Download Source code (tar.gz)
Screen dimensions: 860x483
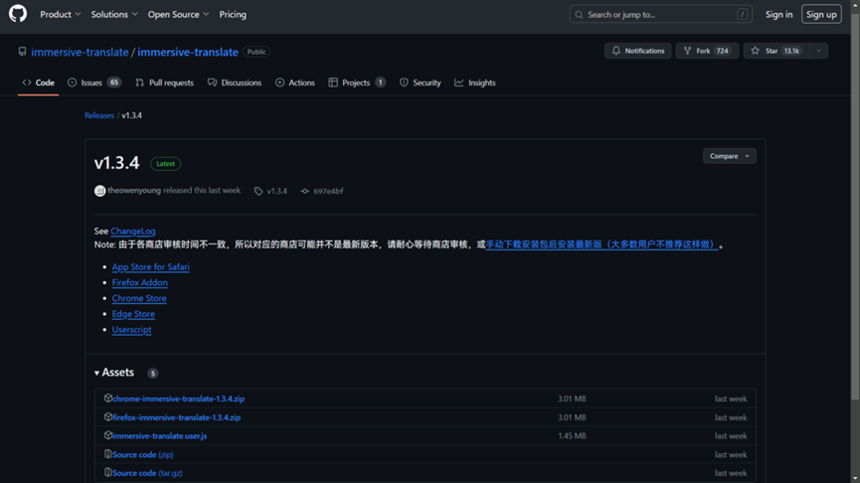[148, 473]
